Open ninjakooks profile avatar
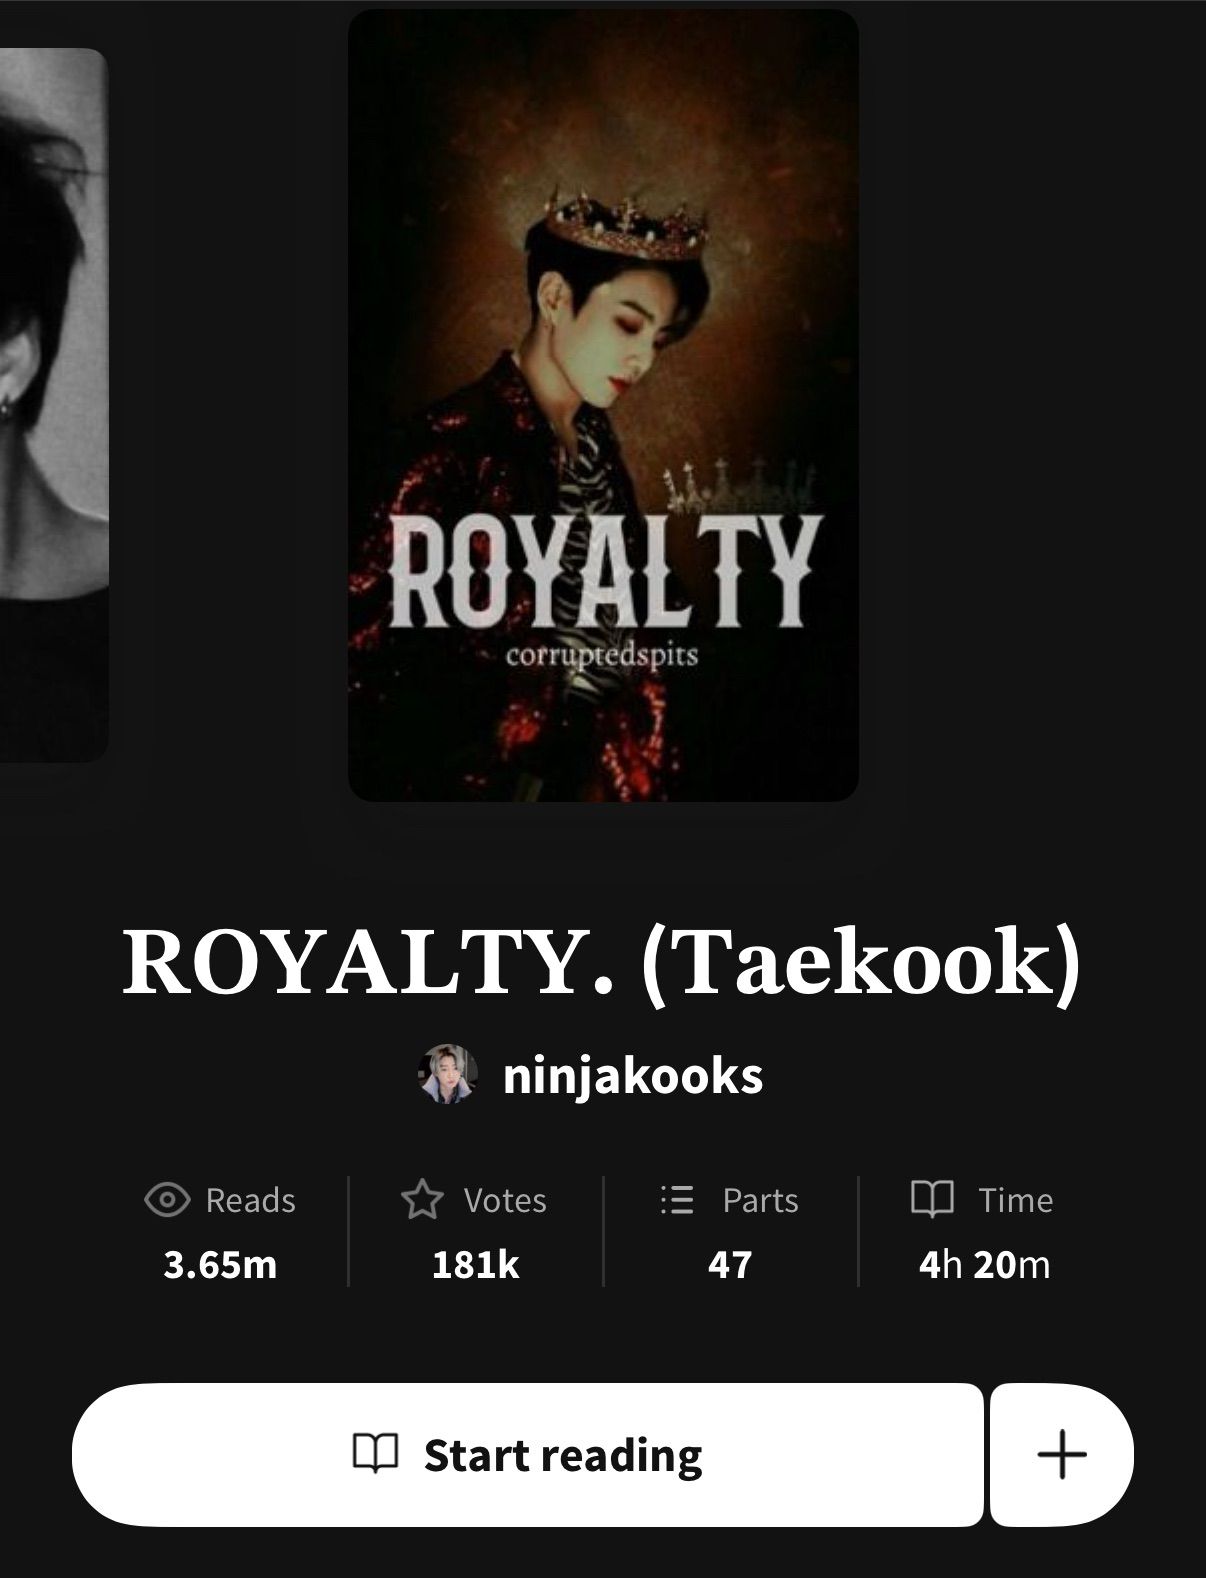The width and height of the screenshot is (1206, 1578). click(447, 1075)
